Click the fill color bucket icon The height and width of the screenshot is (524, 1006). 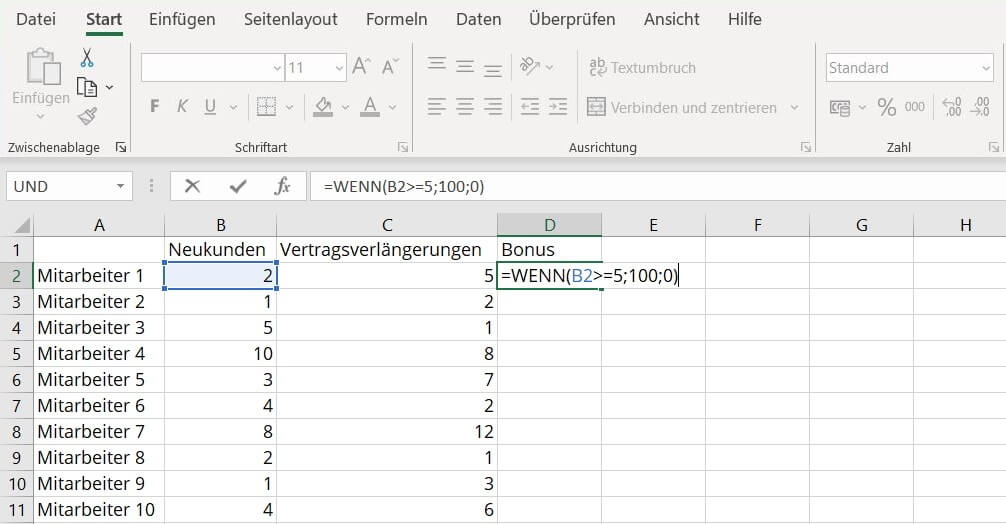[323, 106]
